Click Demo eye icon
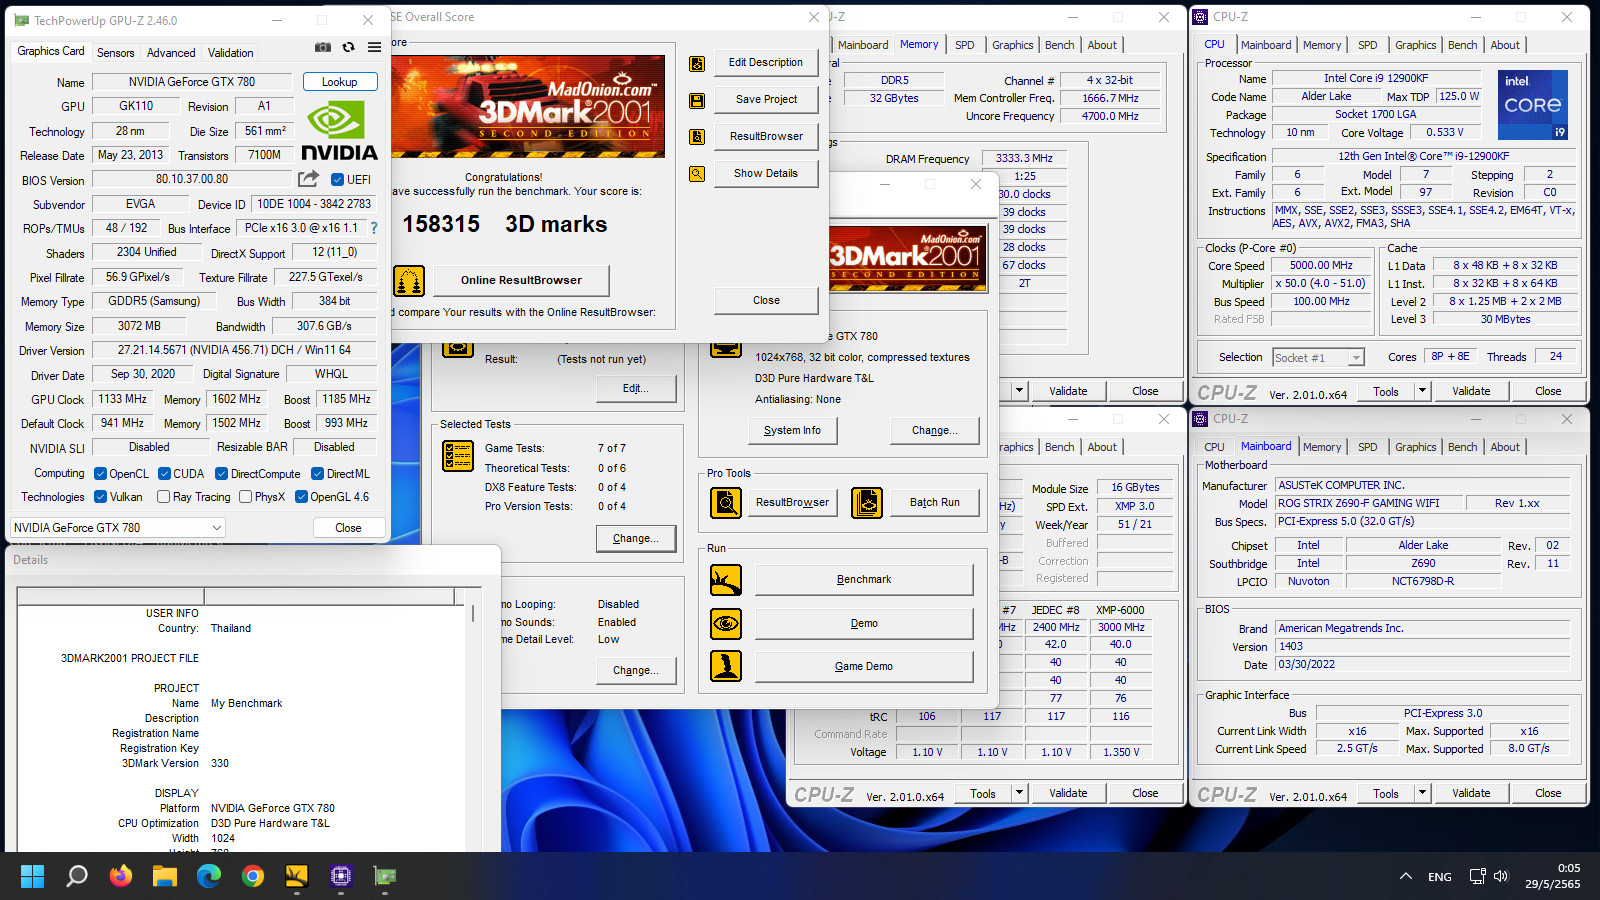 pos(726,624)
